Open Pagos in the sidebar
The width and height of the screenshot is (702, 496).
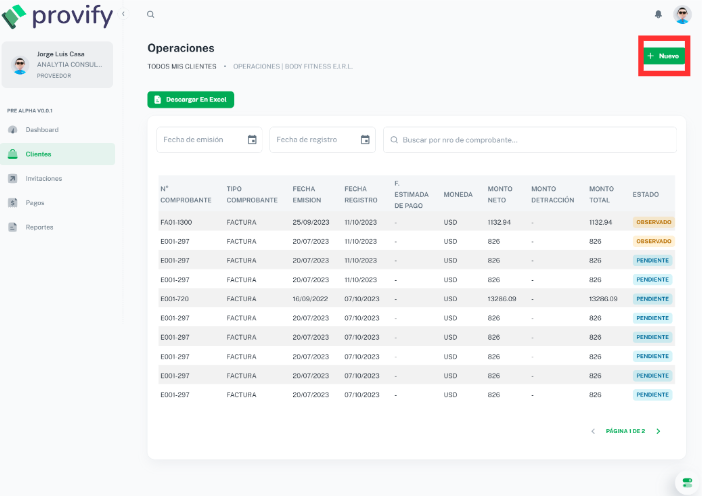(57, 203)
